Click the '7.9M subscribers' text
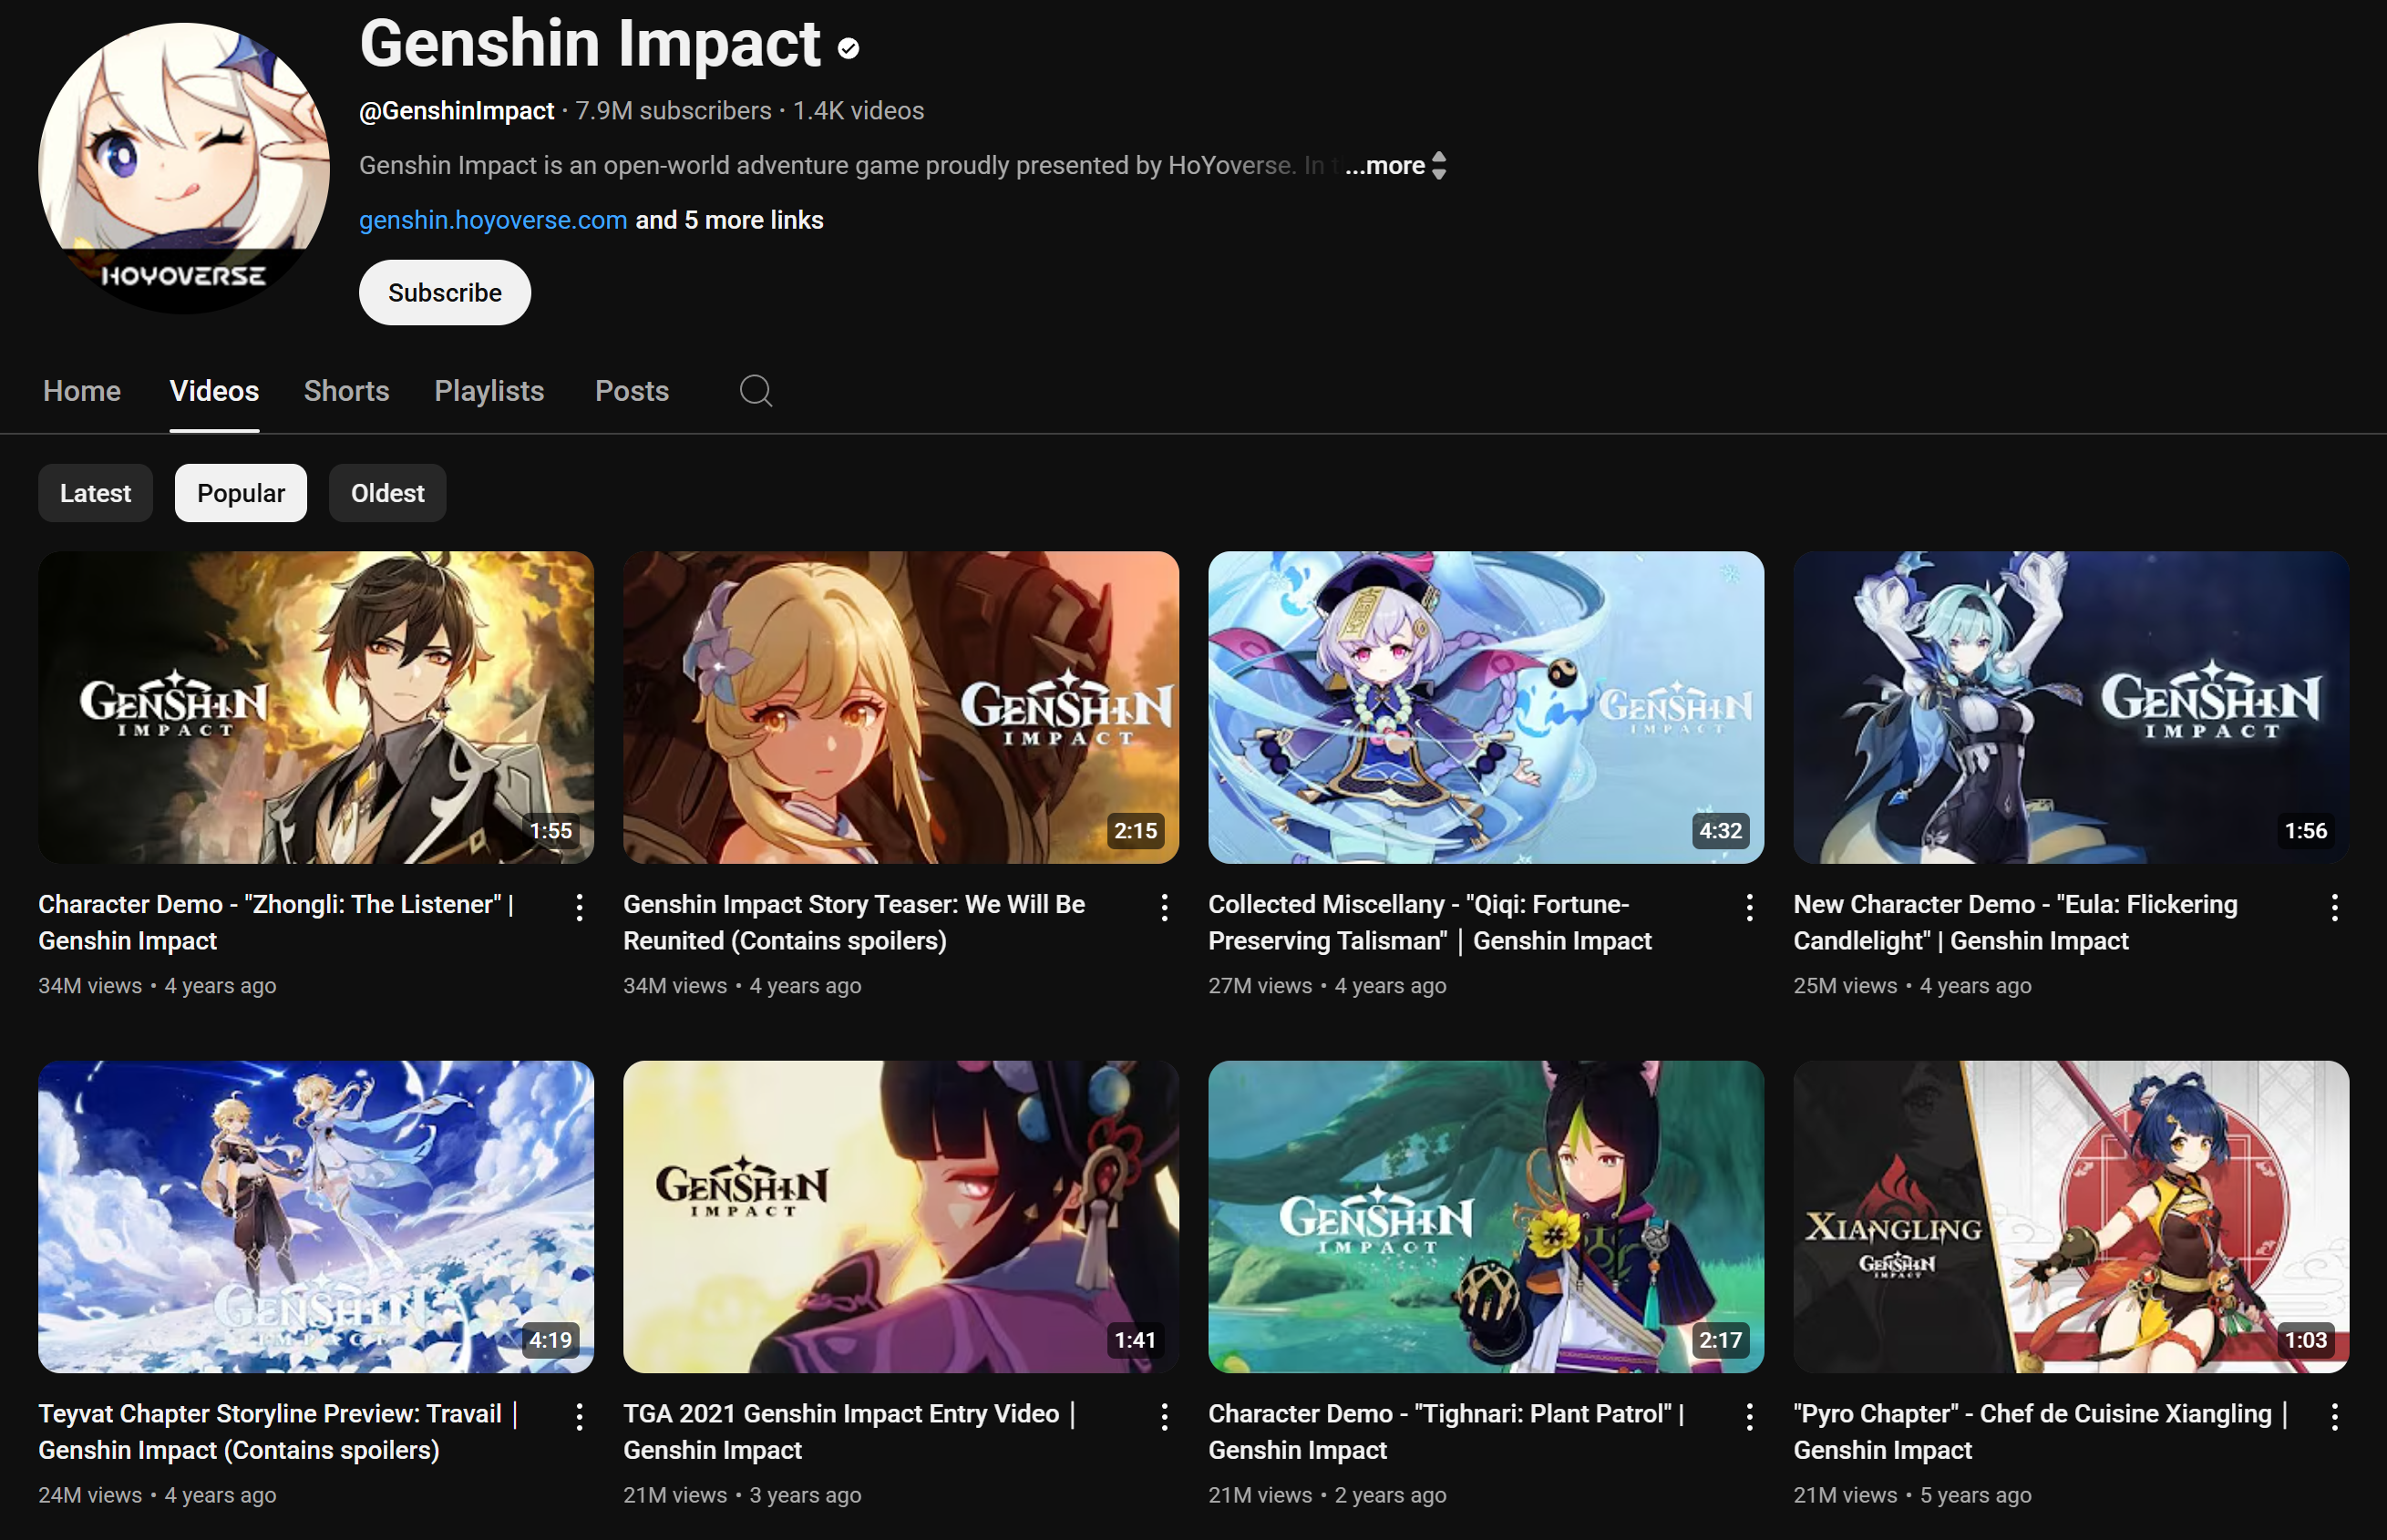Viewport: 2387px width, 1540px height. tap(673, 111)
